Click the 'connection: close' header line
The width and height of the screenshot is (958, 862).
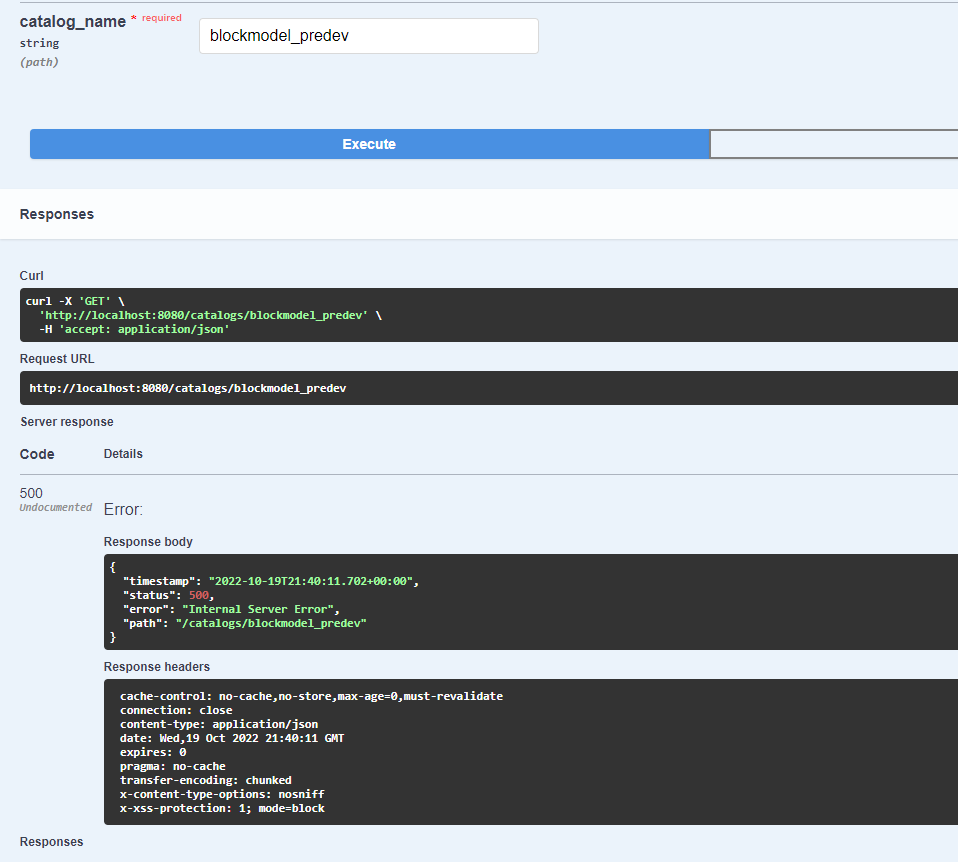(x=176, y=710)
